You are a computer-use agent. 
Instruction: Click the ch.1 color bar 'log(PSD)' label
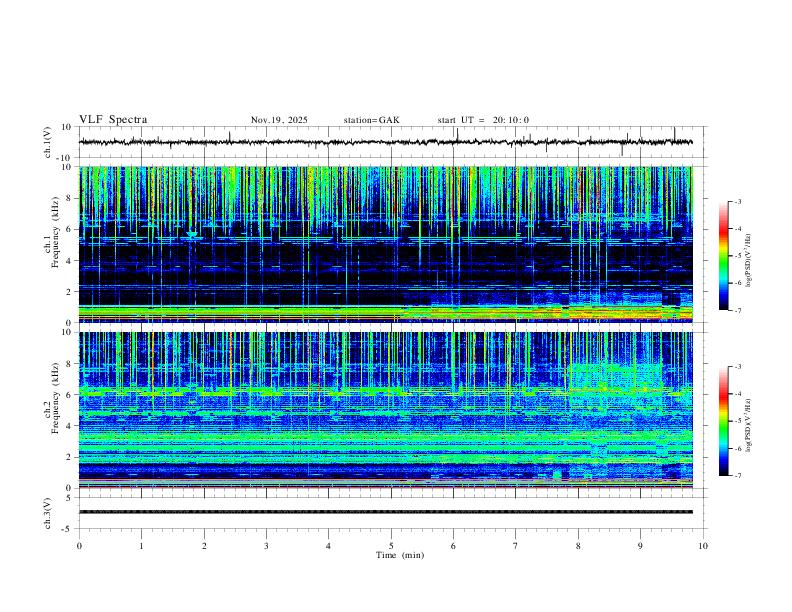[x=748, y=261]
